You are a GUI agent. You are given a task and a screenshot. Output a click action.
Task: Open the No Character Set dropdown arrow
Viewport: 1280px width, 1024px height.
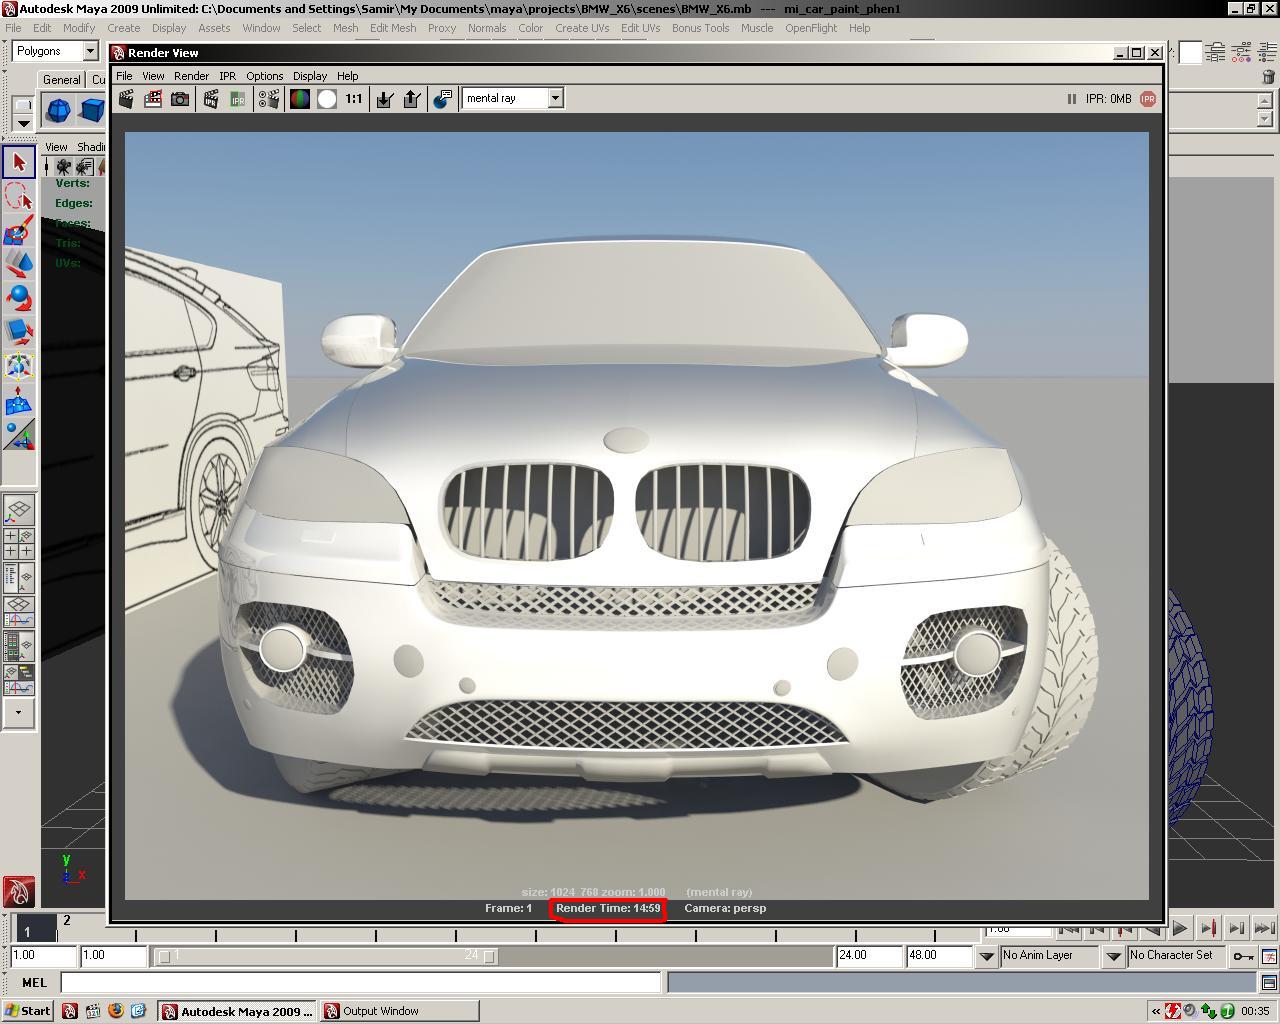(x=1113, y=956)
